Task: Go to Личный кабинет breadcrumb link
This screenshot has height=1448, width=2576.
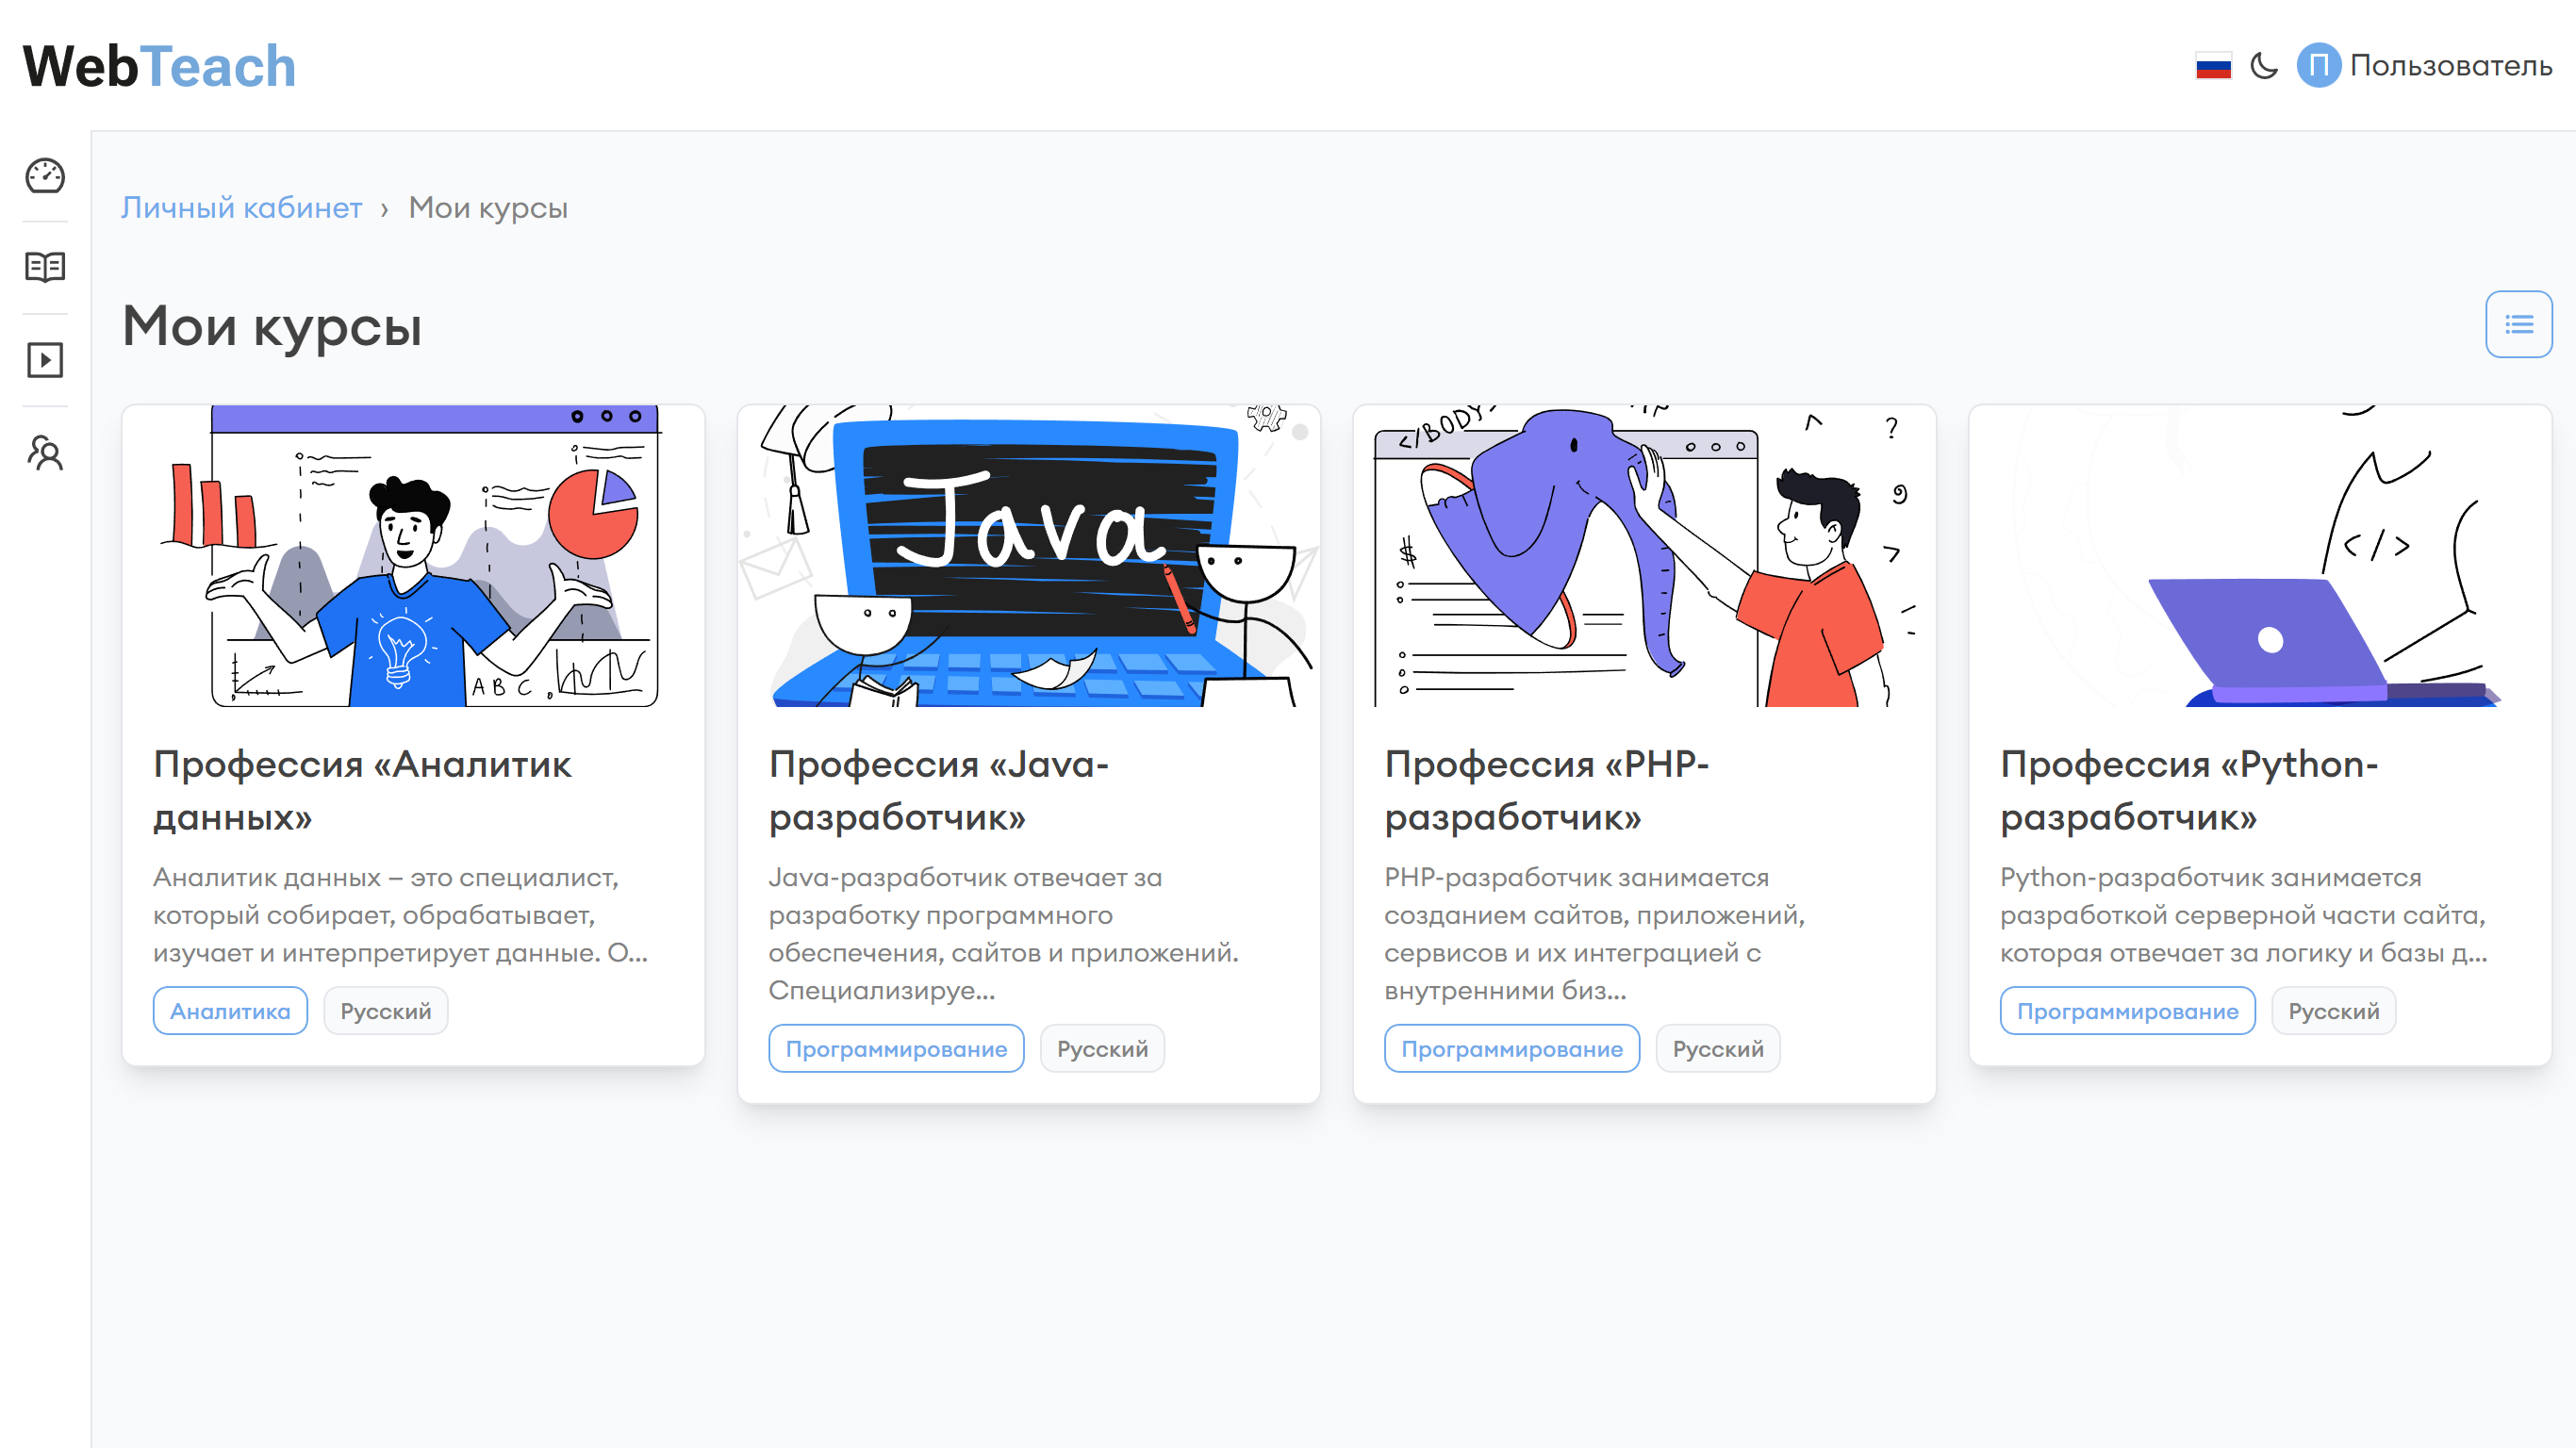Action: pyautogui.click(x=241, y=208)
